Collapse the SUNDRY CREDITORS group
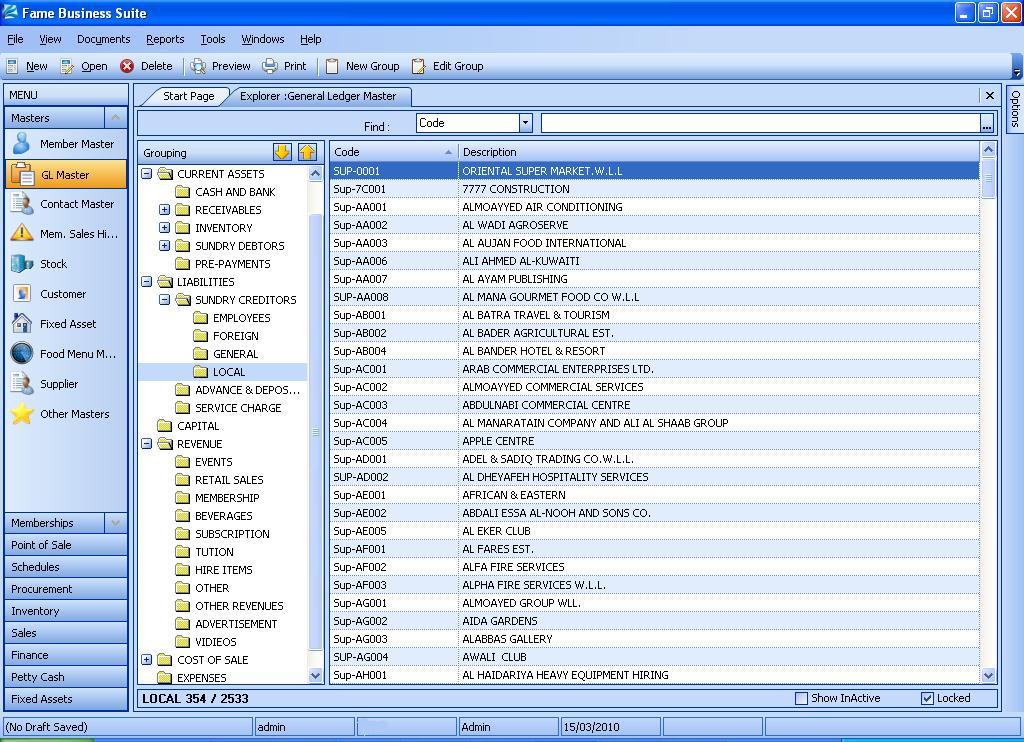The height and width of the screenshot is (742, 1024). [165, 300]
